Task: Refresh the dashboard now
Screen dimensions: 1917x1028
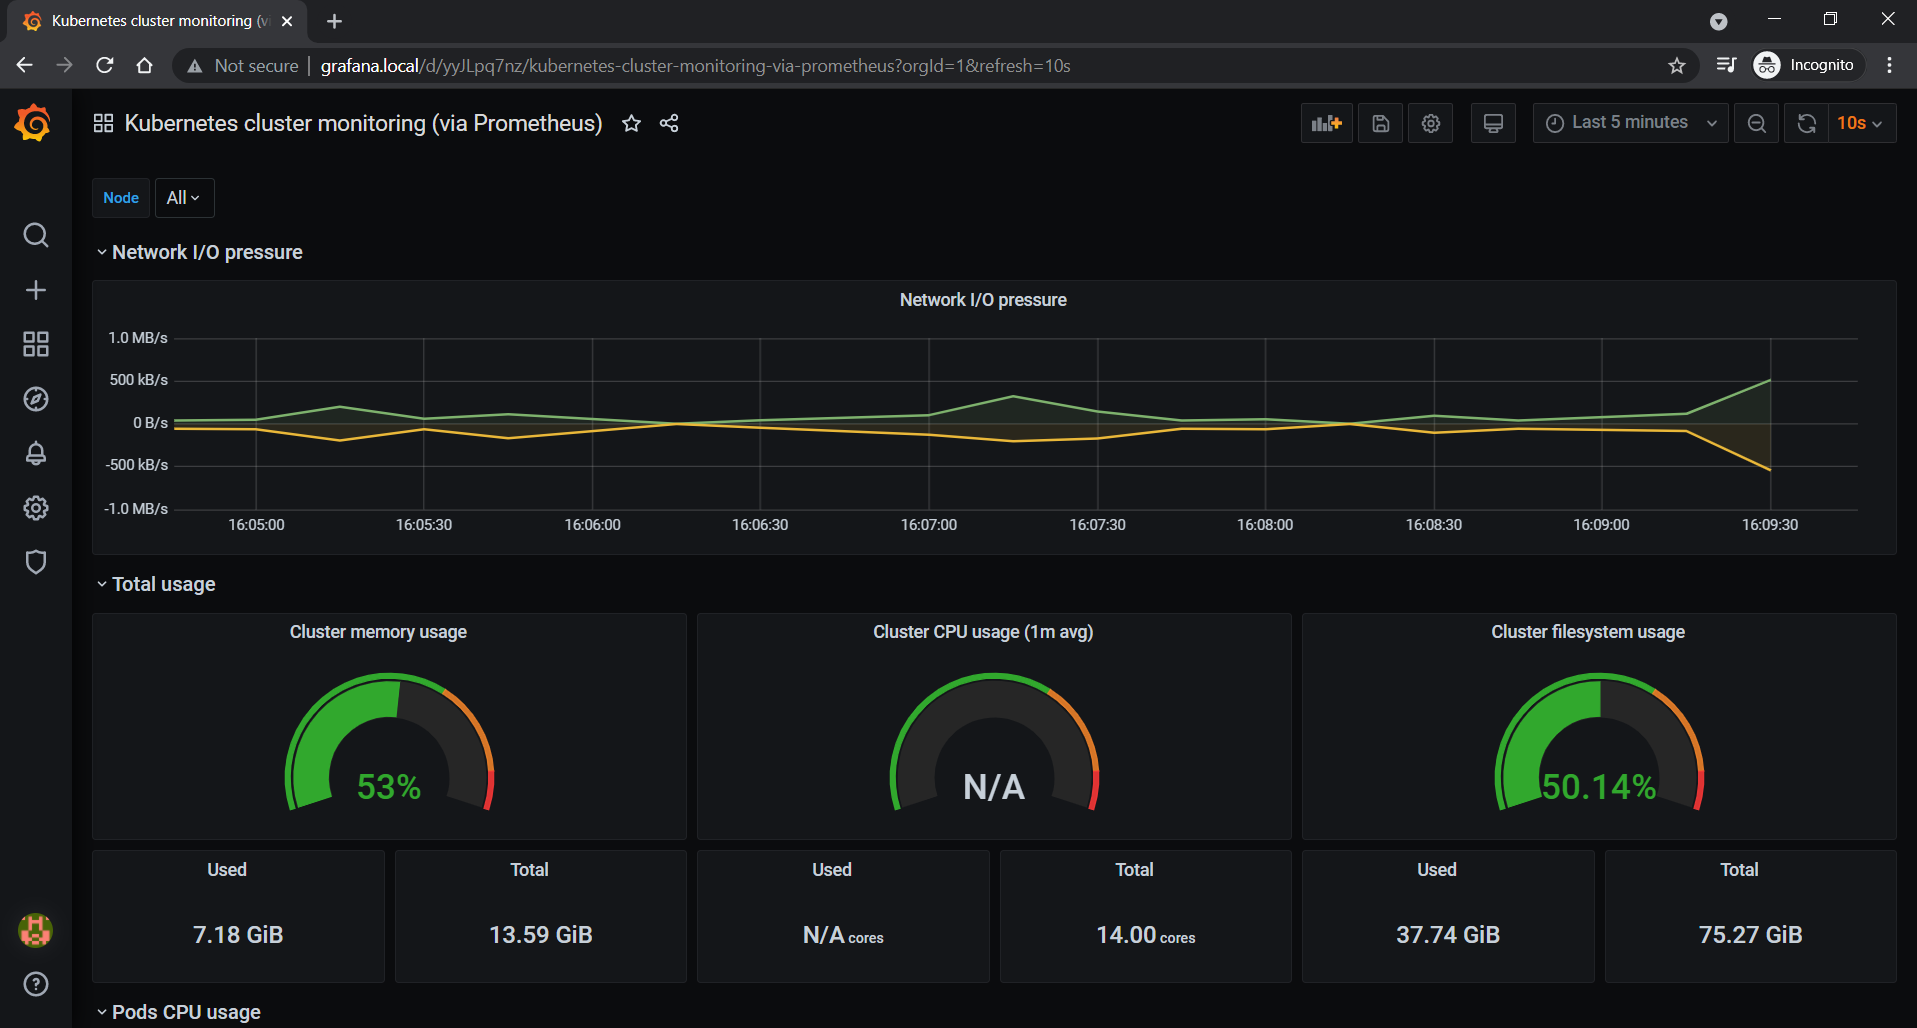Action: (1806, 123)
